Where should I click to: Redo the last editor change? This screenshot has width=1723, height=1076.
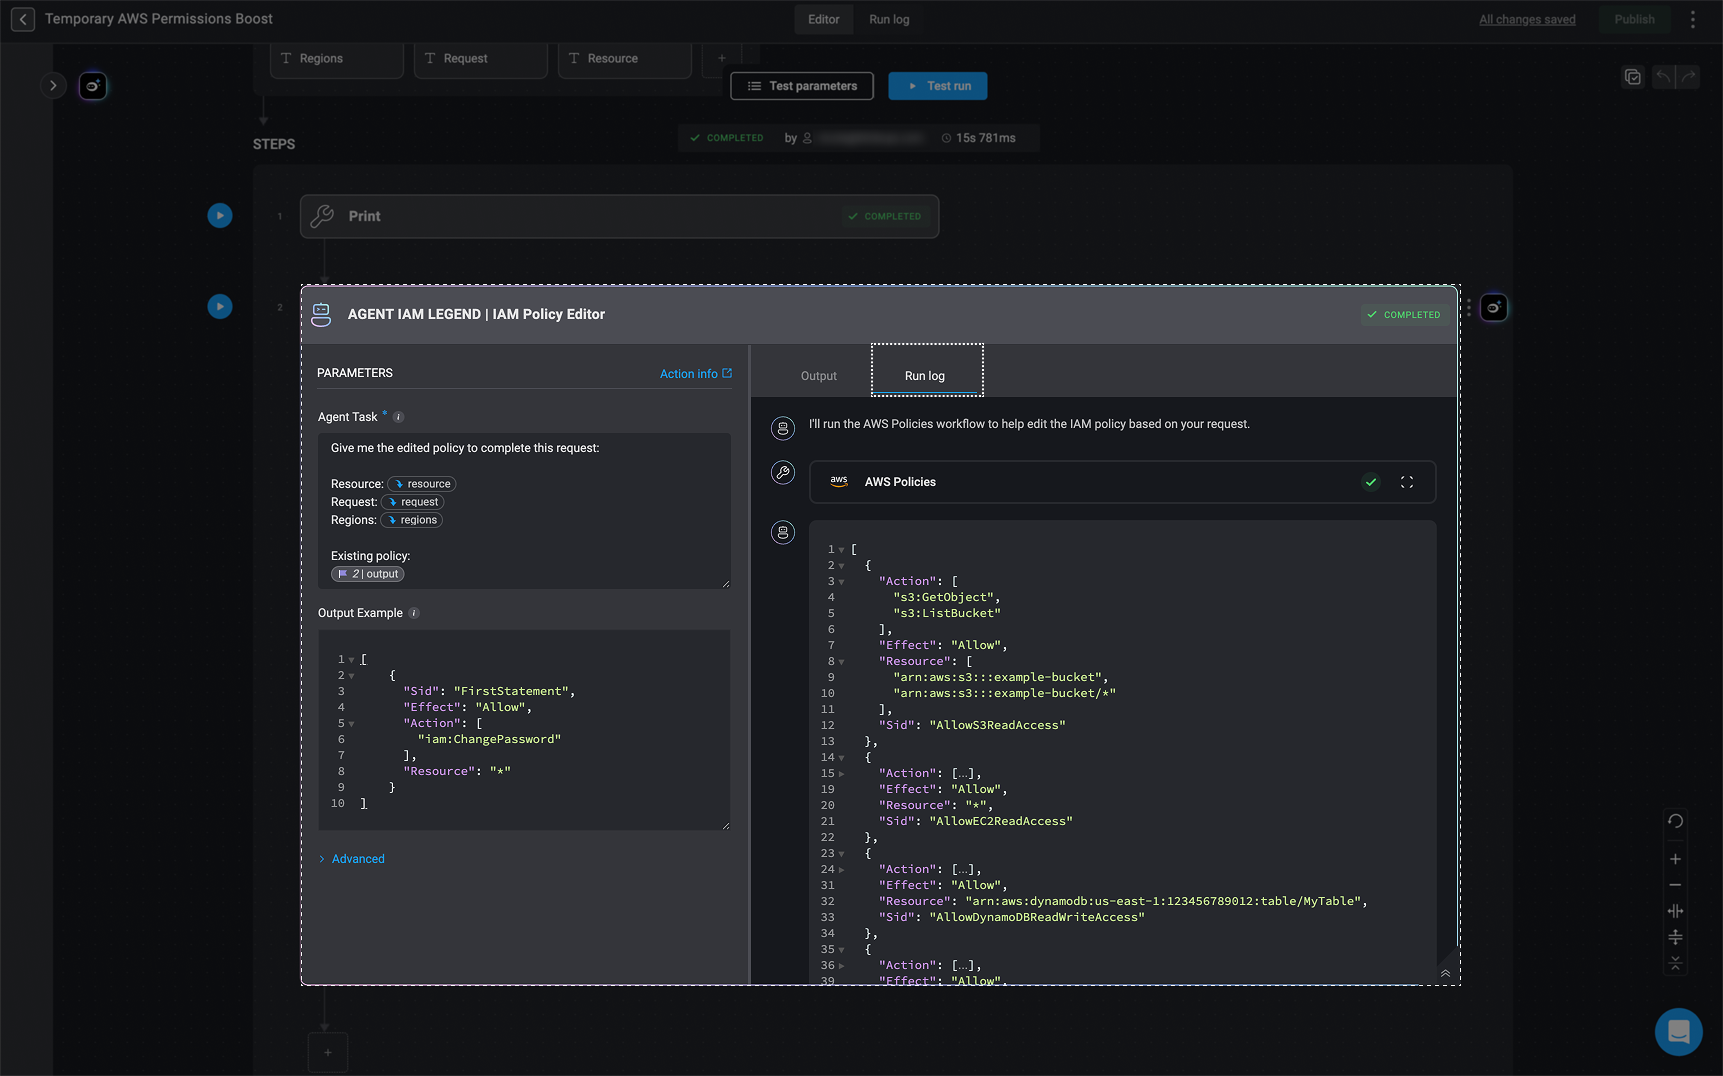tap(1689, 77)
